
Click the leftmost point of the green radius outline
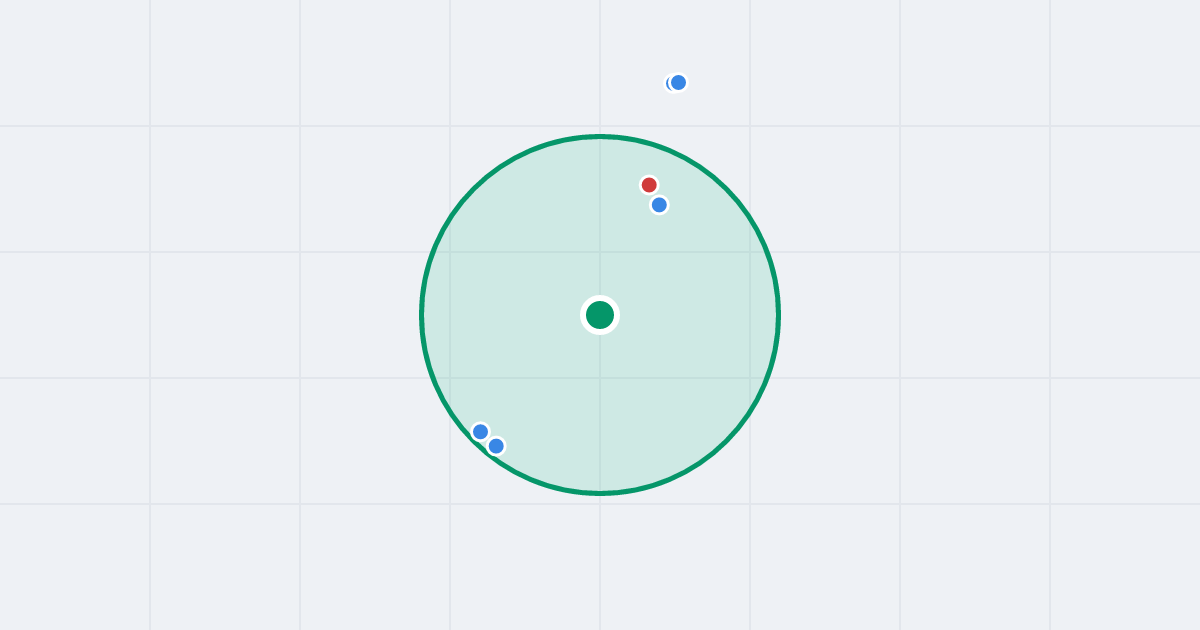[422, 315]
